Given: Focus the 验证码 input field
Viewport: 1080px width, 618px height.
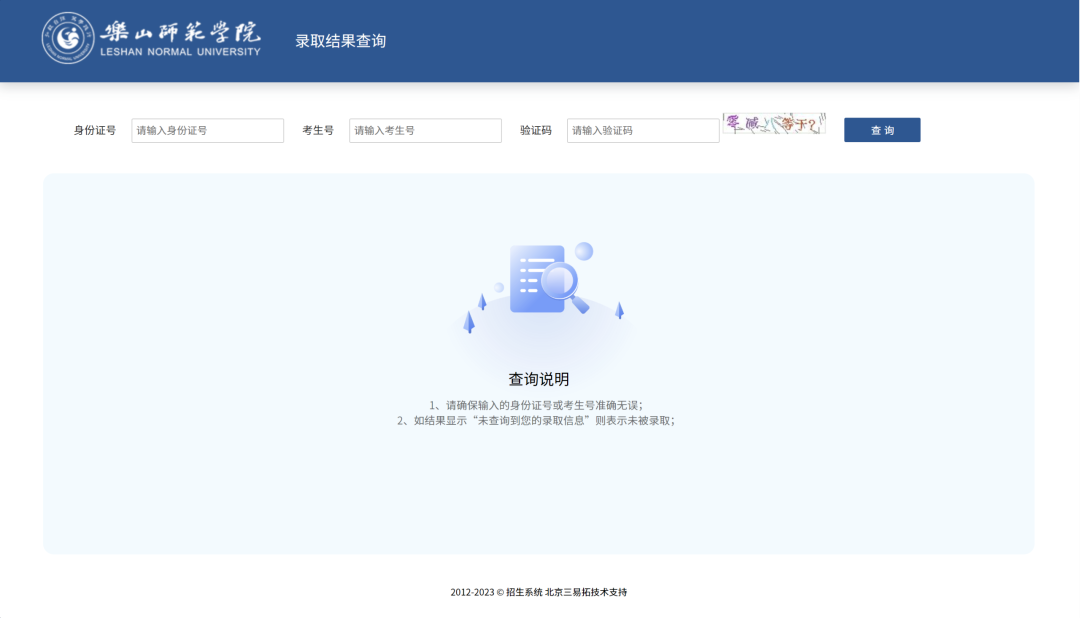Looking at the screenshot, I should tap(643, 130).
